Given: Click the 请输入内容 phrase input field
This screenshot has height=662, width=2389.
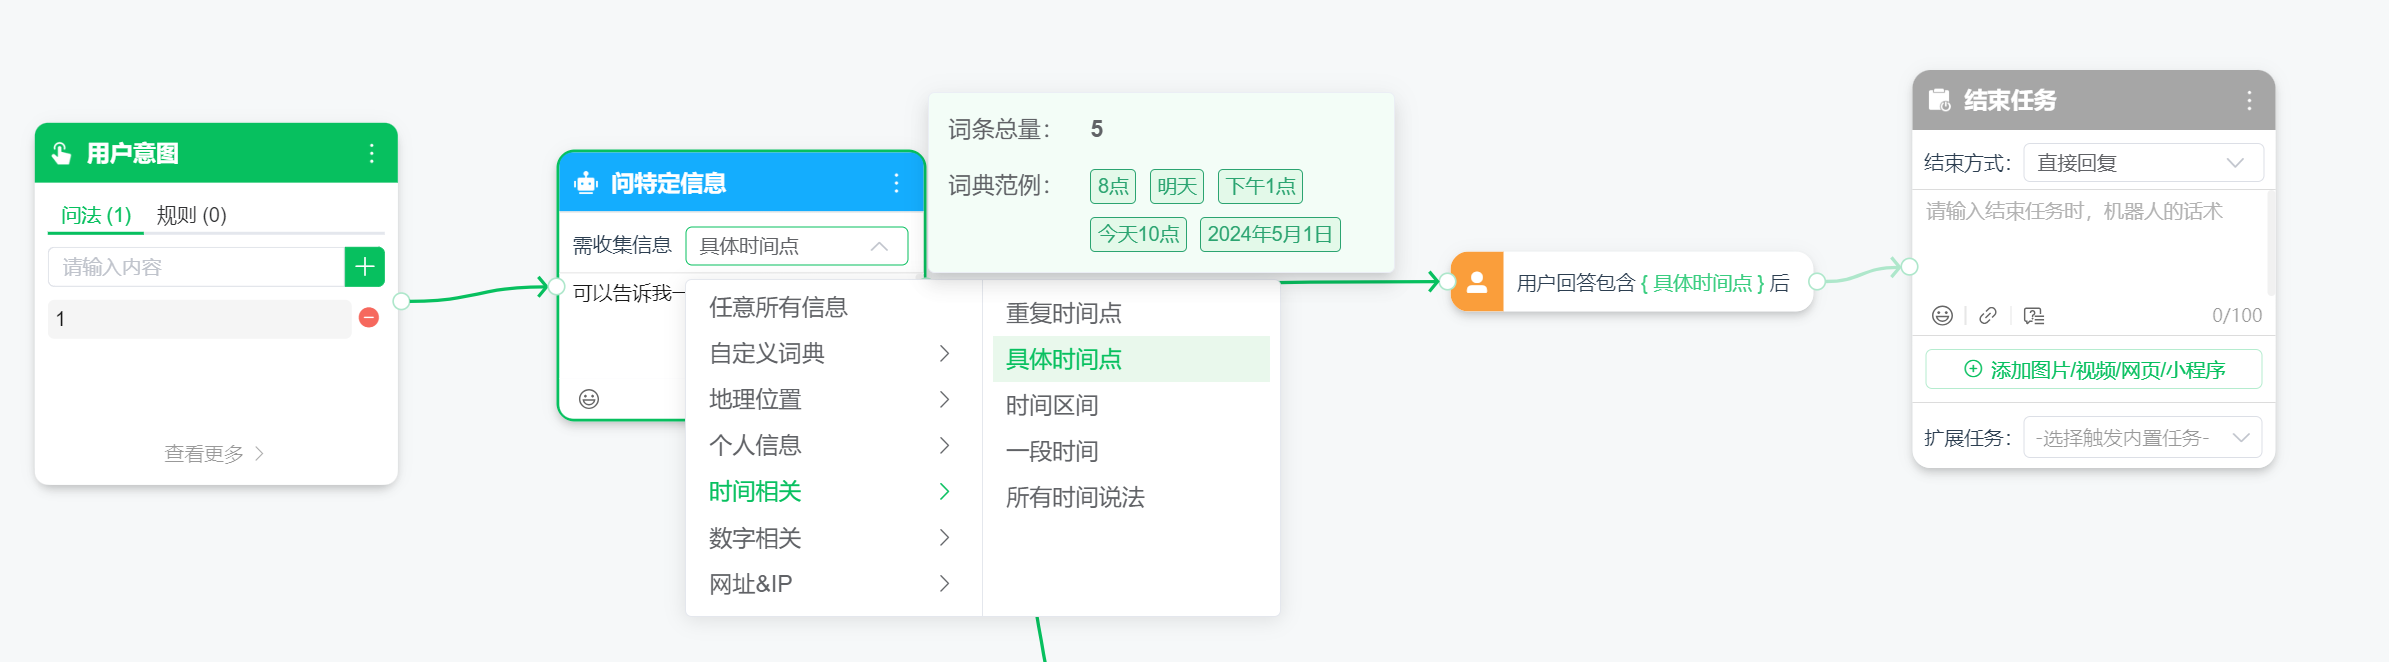Looking at the screenshot, I should pos(196,267).
